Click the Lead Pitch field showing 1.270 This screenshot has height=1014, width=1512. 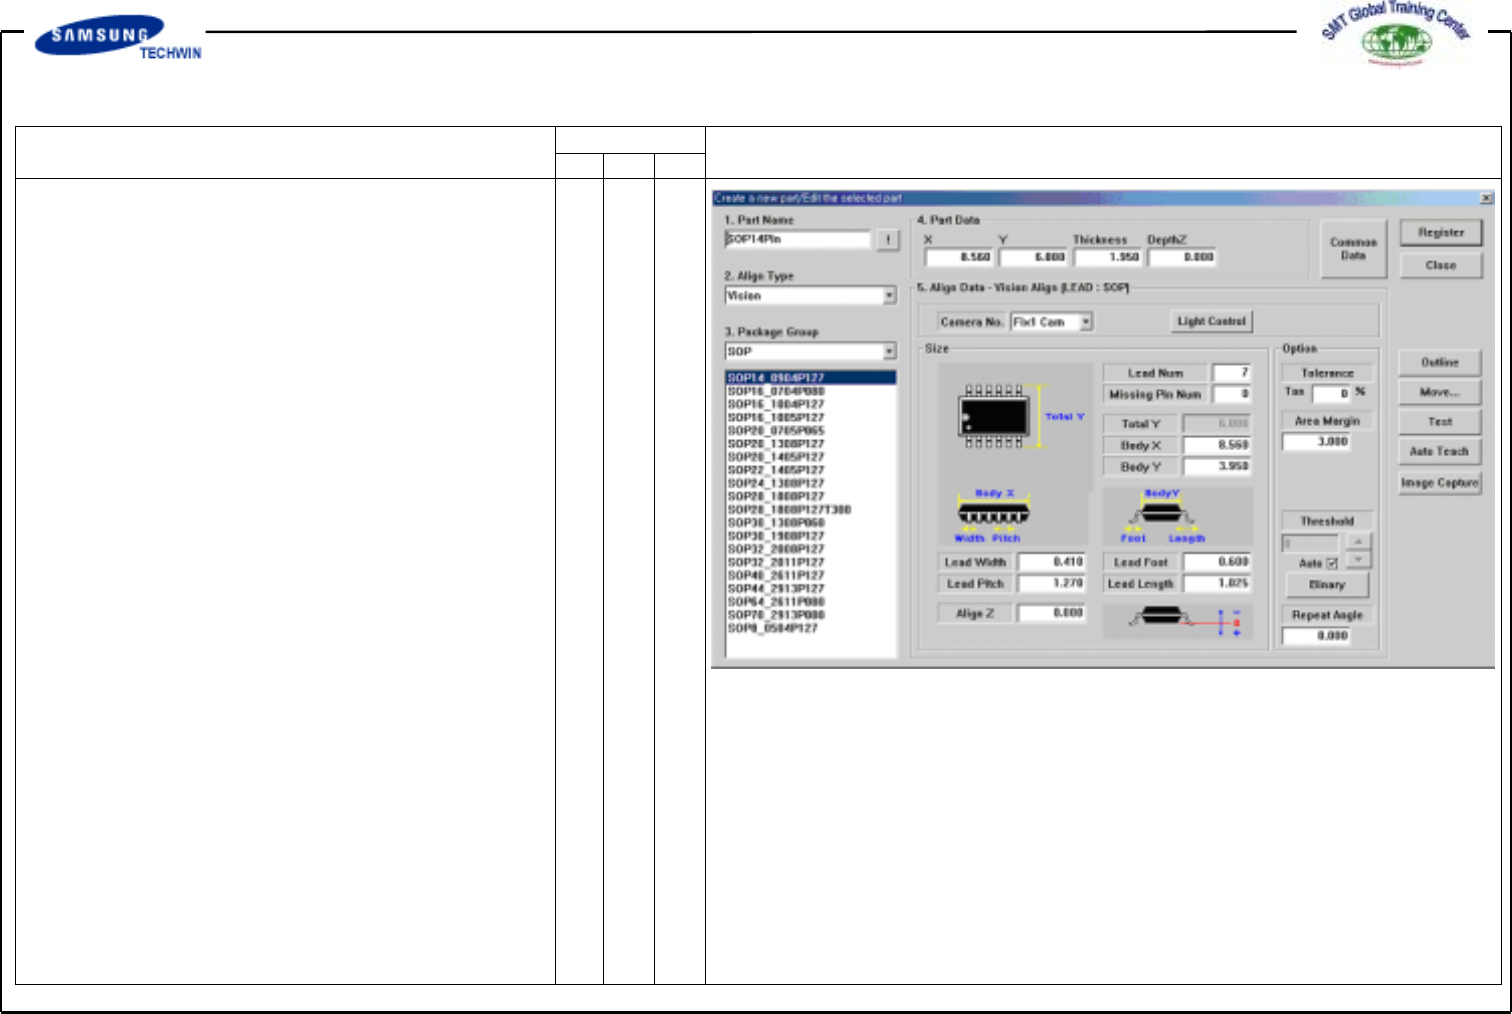pyautogui.click(x=1051, y=584)
